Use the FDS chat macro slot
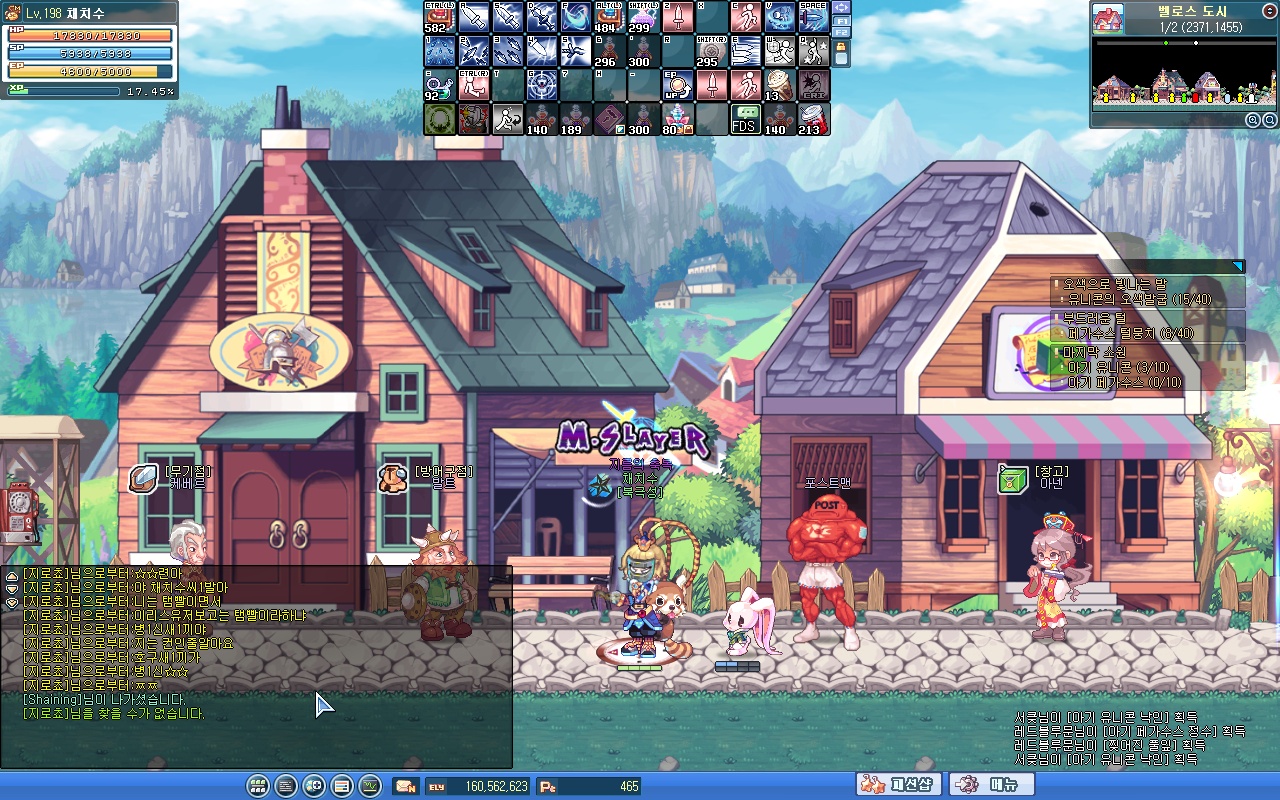The width and height of the screenshot is (1280, 800). pyautogui.click(x=745, y=119)
